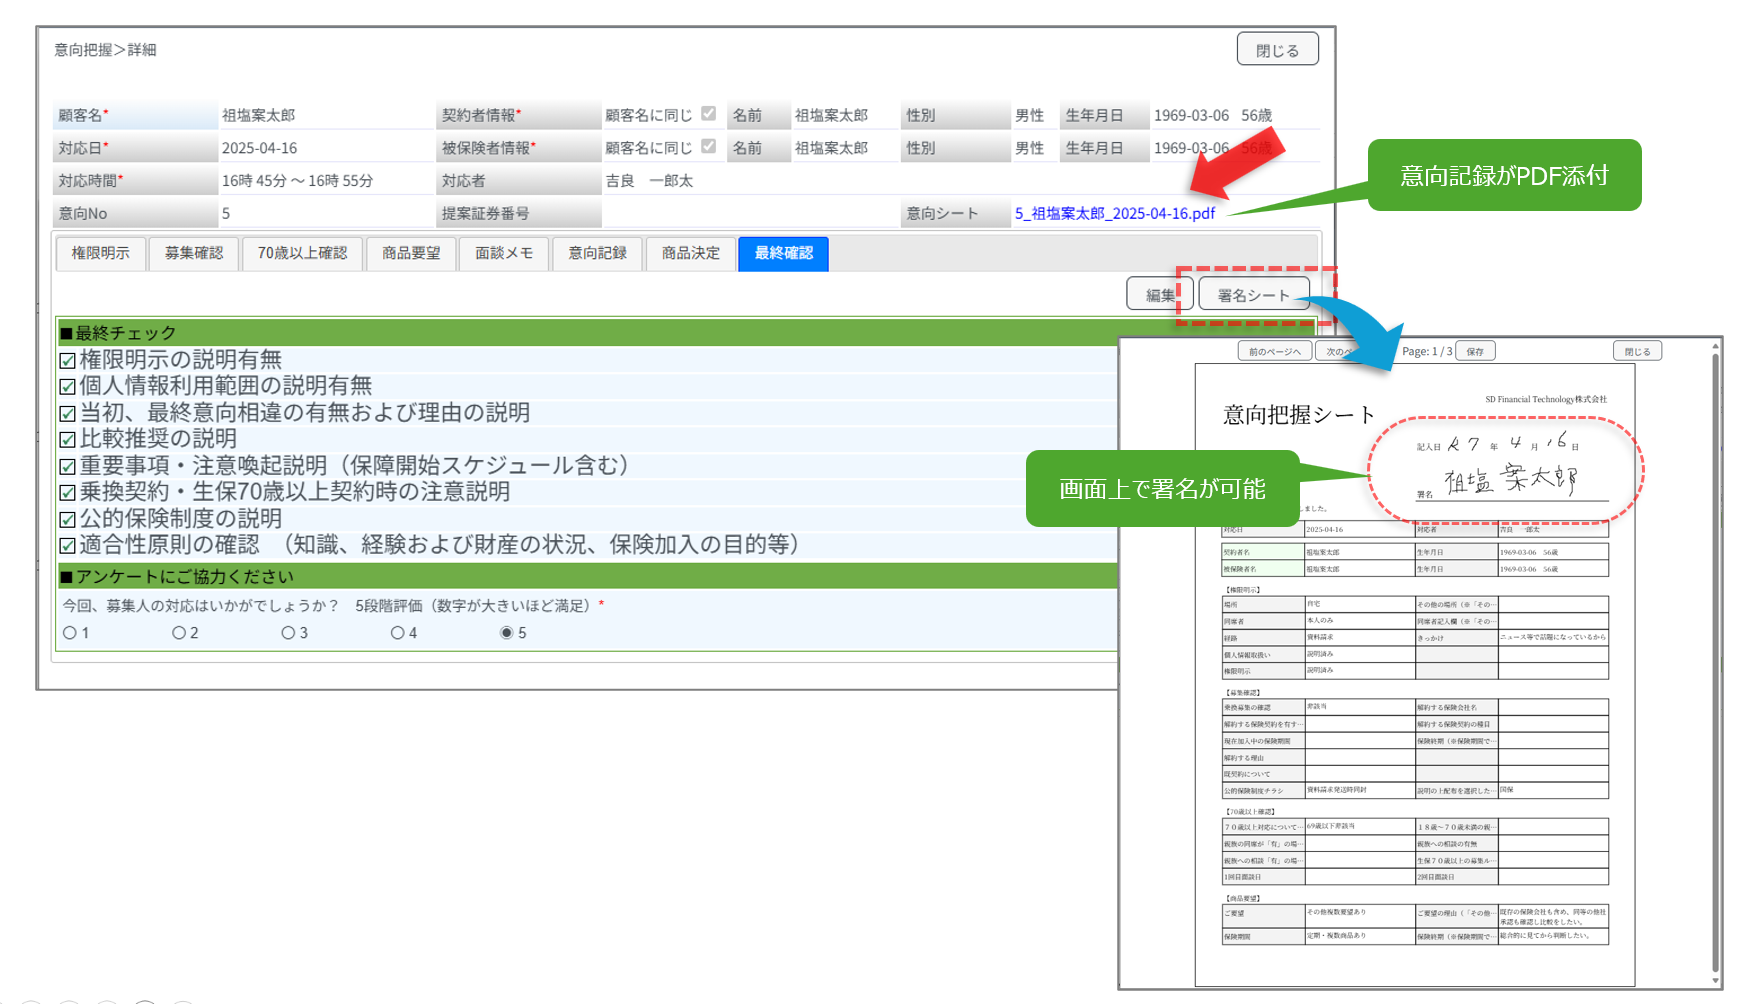The height and width of the screenshot is (1004, 1763).
Task: Uncheck 権限明示の説明有無 checkbox
Action: pyautogui.click(x=68, y=360)
